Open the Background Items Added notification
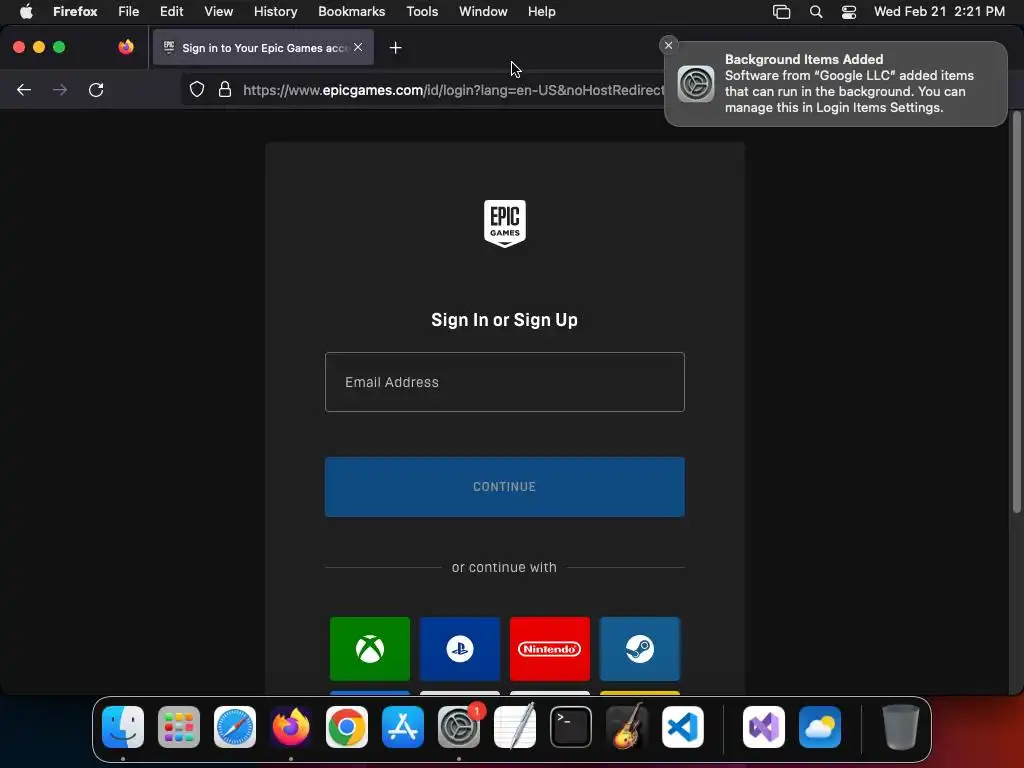The height and width of the screenshot is (768, 1024). point(835,84)
